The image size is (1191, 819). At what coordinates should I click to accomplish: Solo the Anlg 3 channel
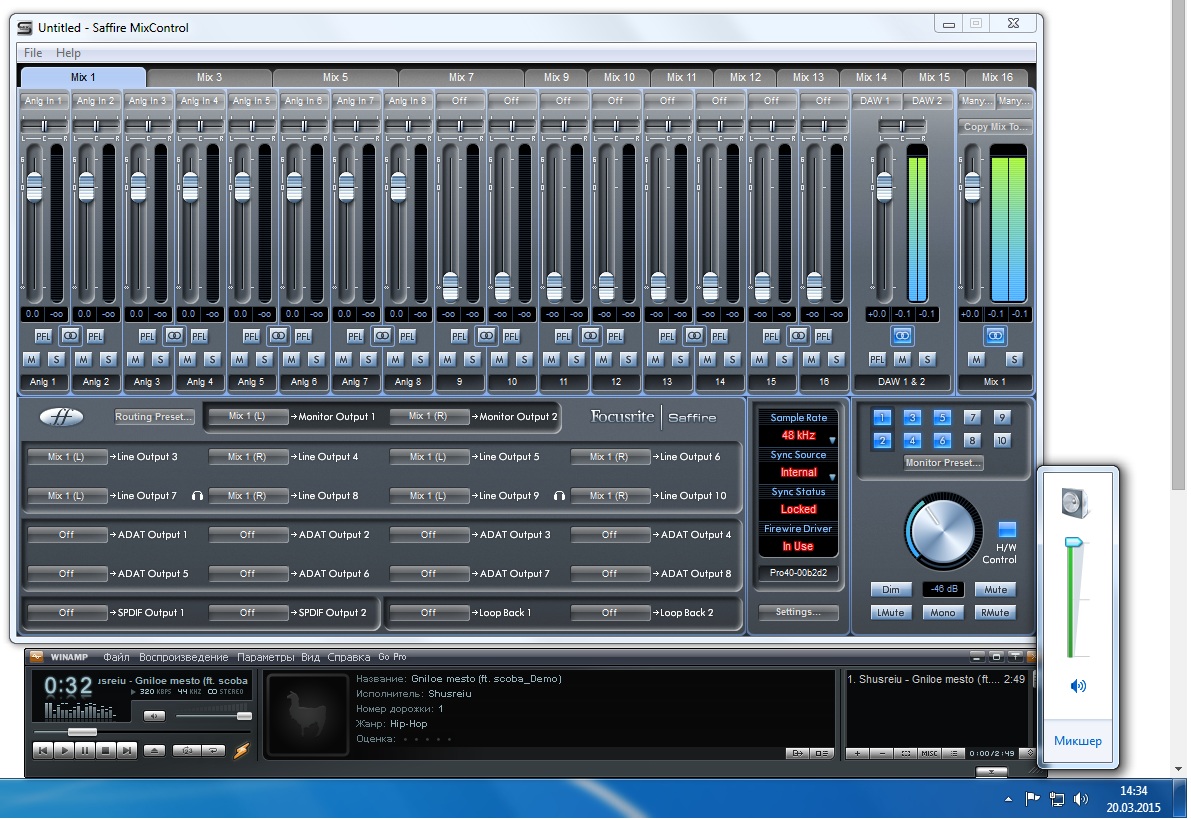[160, 359]
